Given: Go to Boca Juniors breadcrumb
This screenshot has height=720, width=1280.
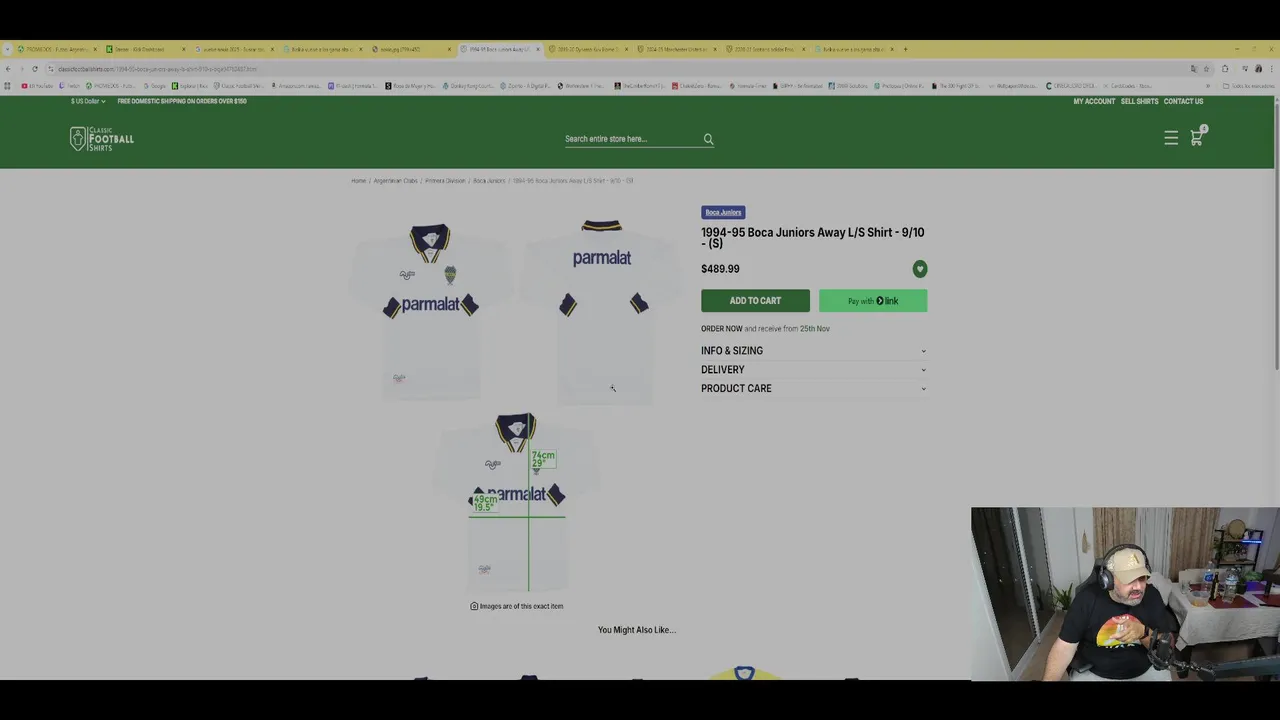Looking at the screenshot, I should [489, 181].
